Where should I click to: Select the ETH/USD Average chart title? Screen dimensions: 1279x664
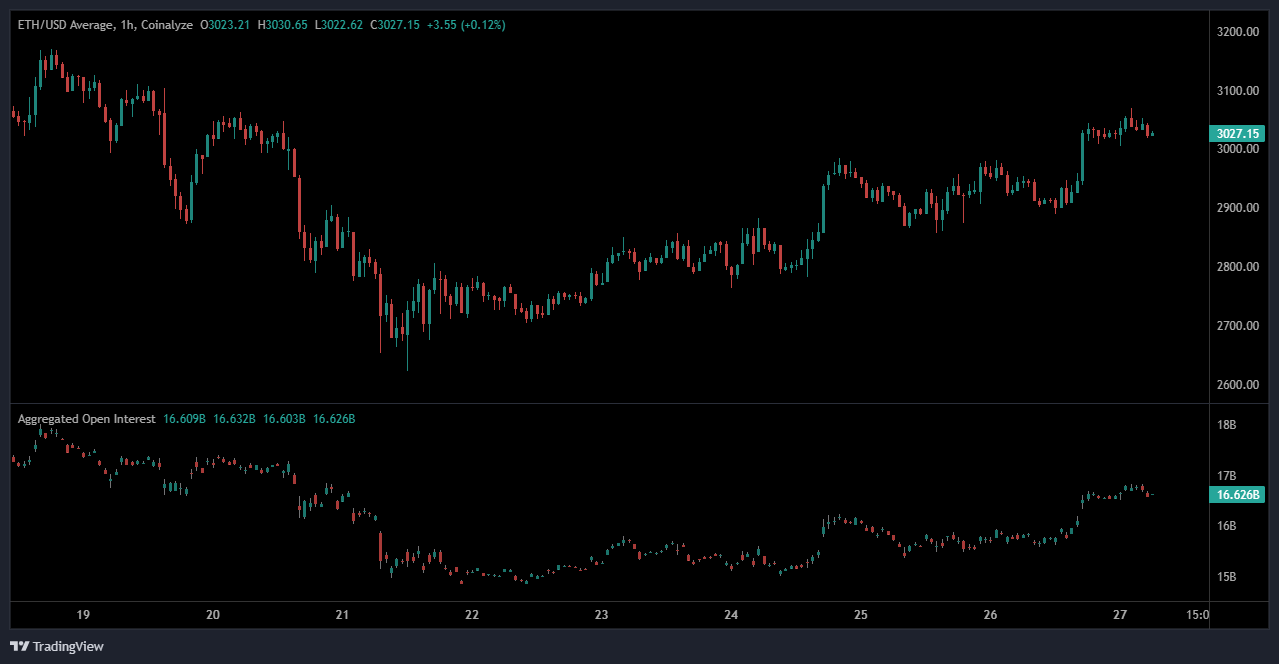tap(62, 24)
